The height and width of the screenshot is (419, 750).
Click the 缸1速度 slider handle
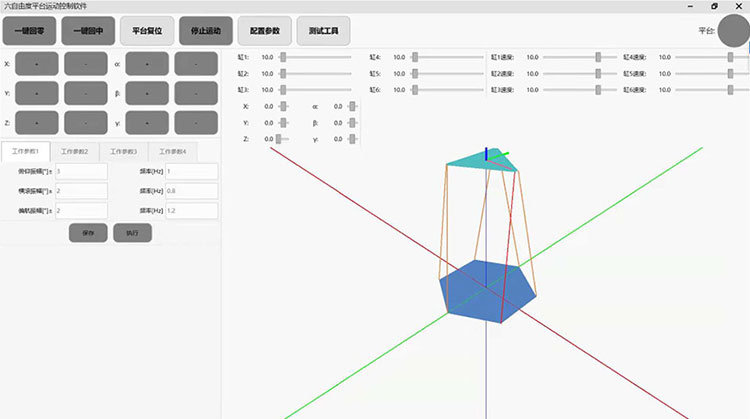[599, 57]
